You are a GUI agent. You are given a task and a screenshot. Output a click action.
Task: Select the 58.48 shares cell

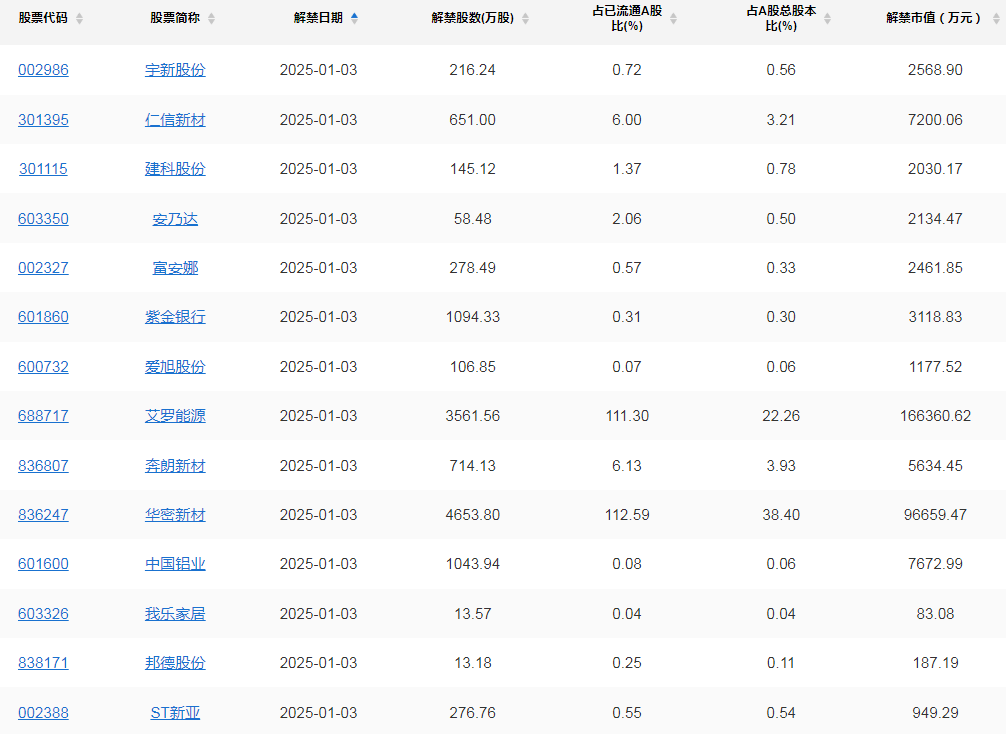coord(473,219)
